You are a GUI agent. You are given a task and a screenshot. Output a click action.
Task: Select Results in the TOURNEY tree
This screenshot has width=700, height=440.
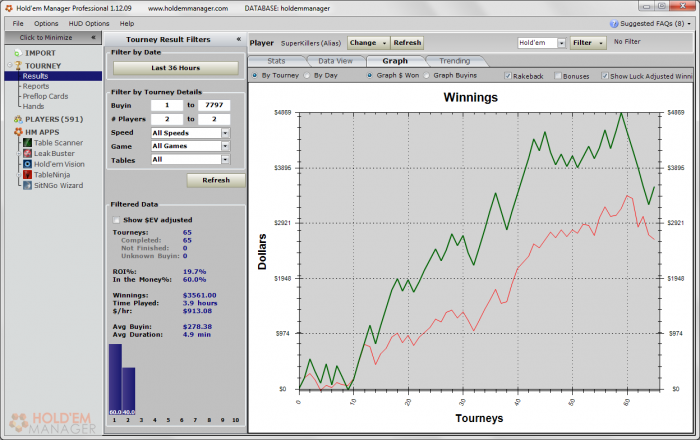[35, 76]
